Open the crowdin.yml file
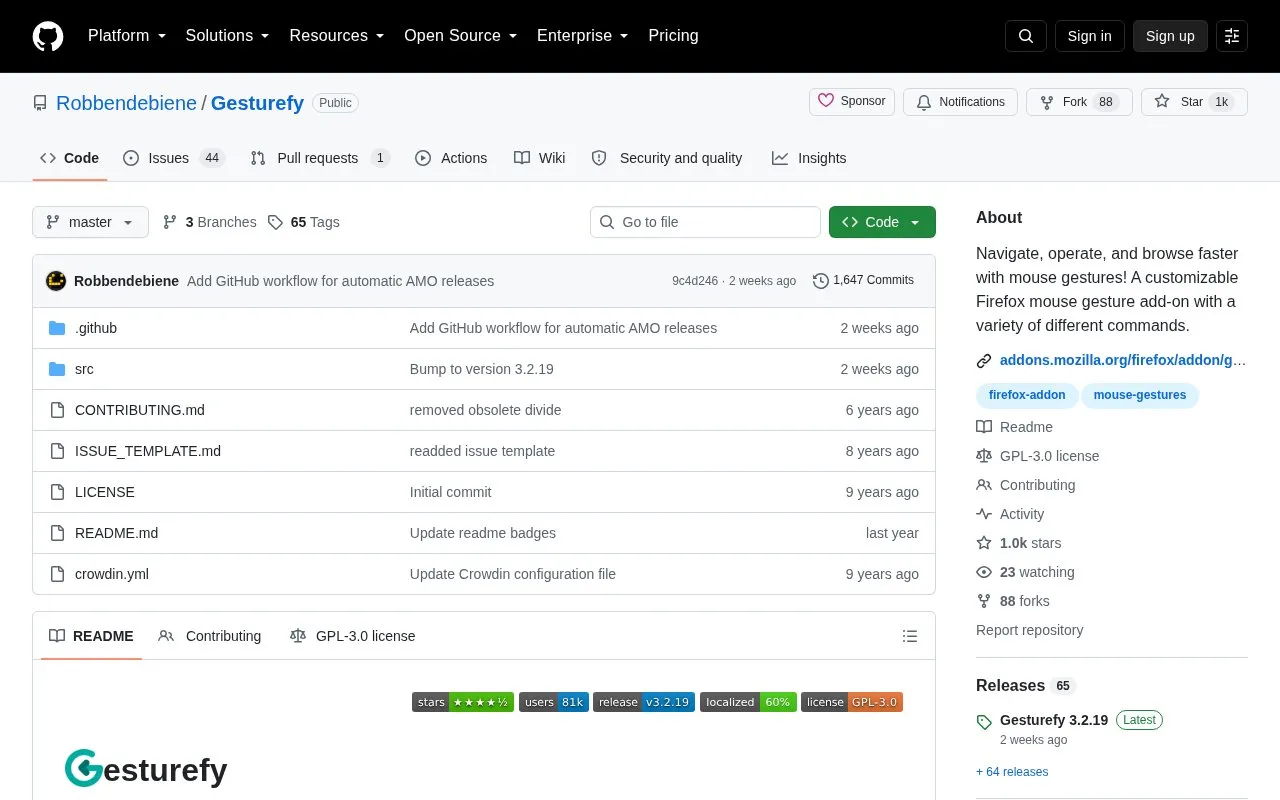1280x800 pixels. (x=112, y=574)
